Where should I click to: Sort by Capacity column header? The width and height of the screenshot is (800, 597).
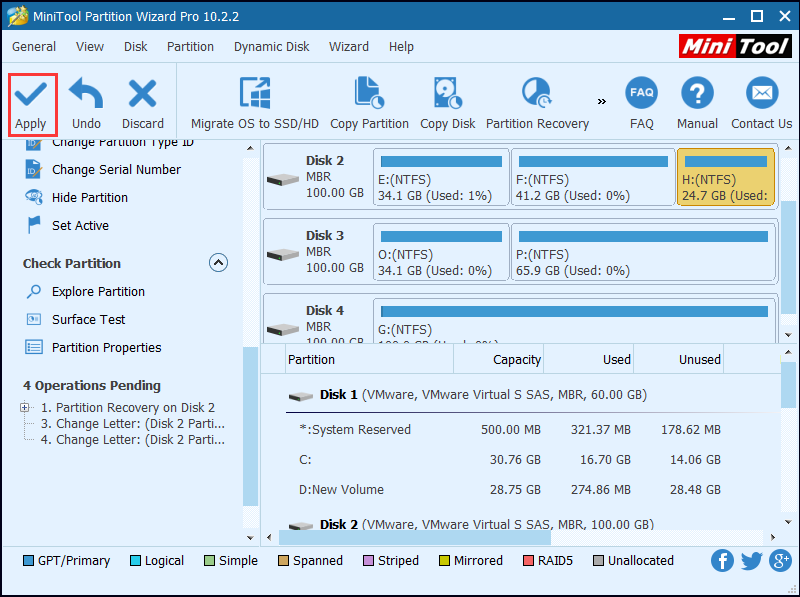point(498,359)
